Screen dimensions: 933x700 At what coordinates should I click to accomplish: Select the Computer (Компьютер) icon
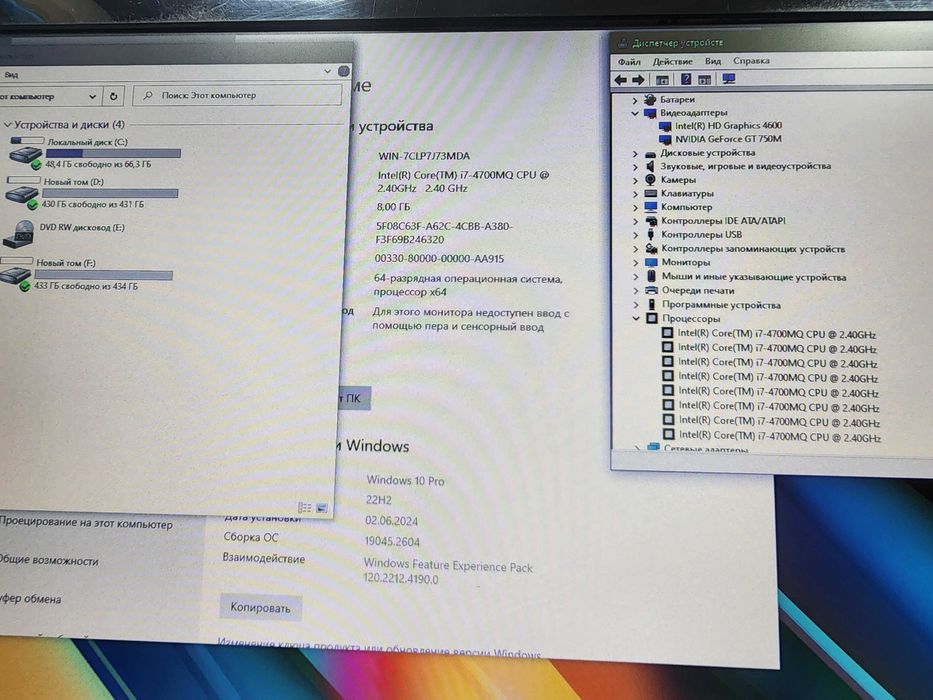coord(651,207)
